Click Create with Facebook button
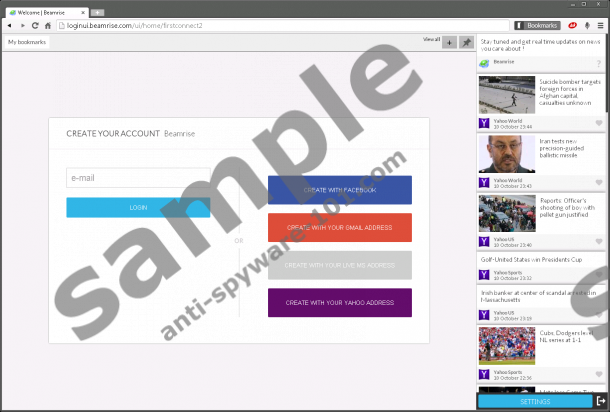Screen dimensions: 610x412 pos(340,190)
